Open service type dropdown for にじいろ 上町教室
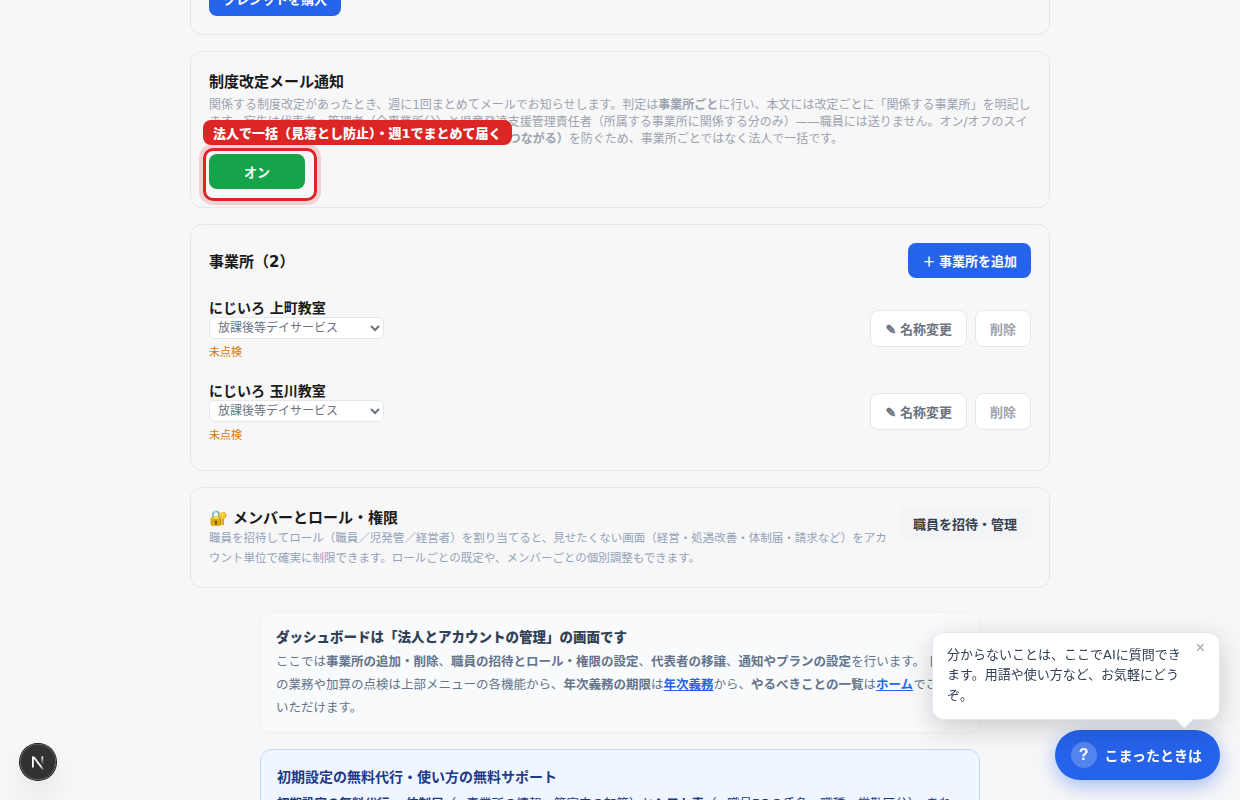Screen dimensions: 1240x800 [x=296, y=328]
